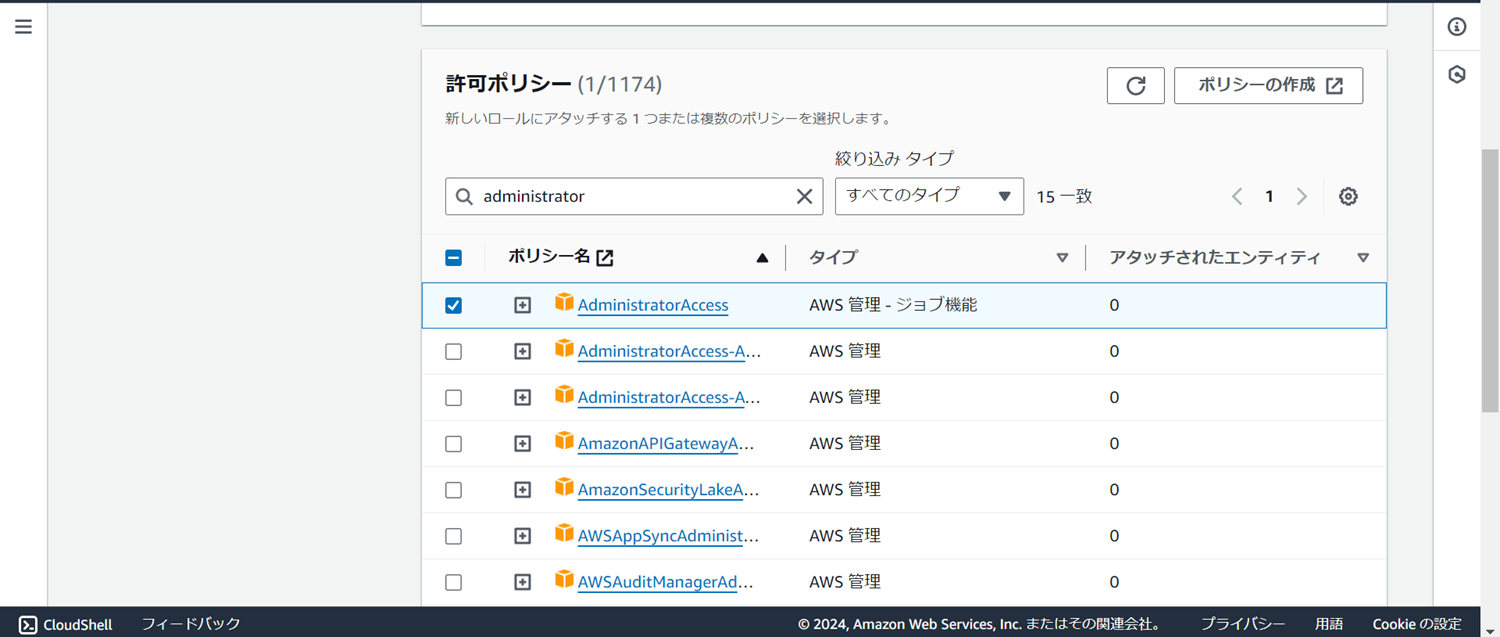Open the AWSAuditManagerAd… policy link
The width and height of the screenshot is (1500, 637).
pyautogui.click(x=666, y=582)
